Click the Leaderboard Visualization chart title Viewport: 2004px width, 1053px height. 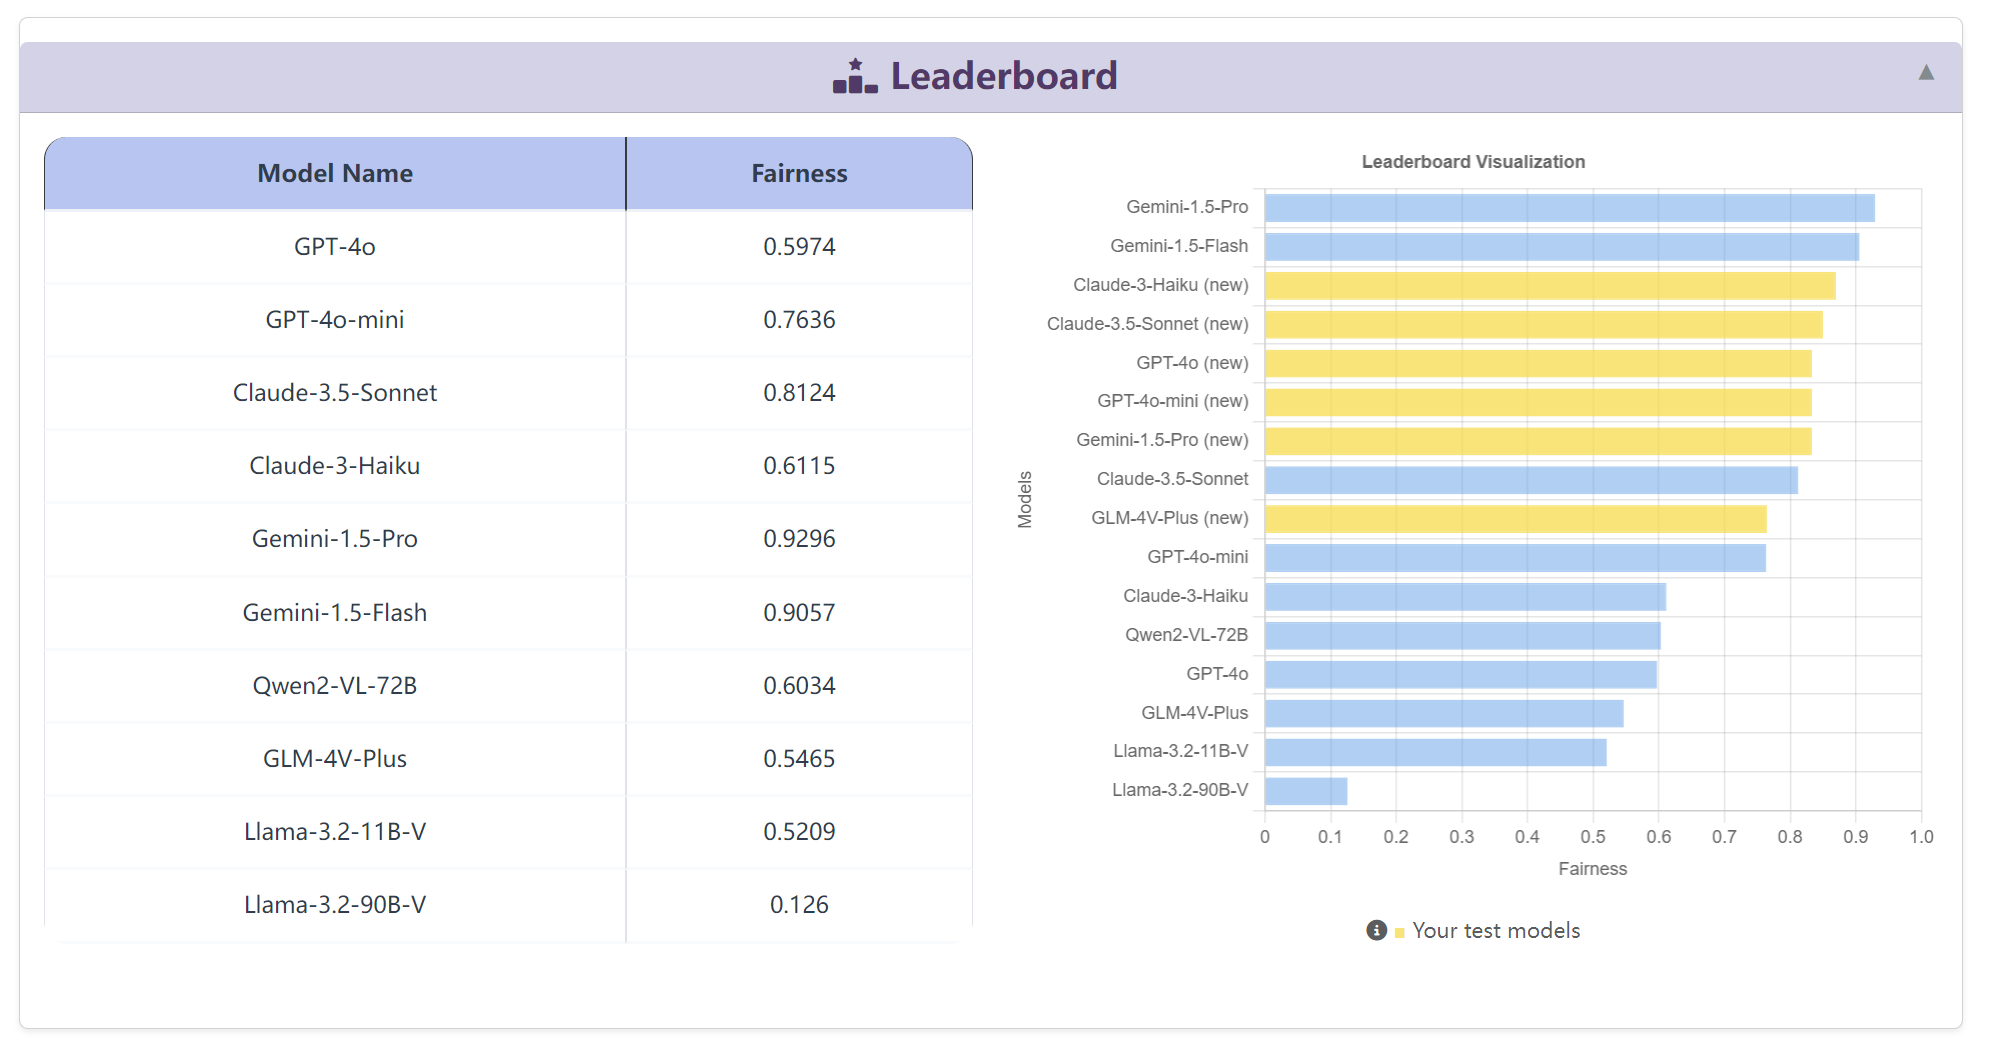(1473, 162)
